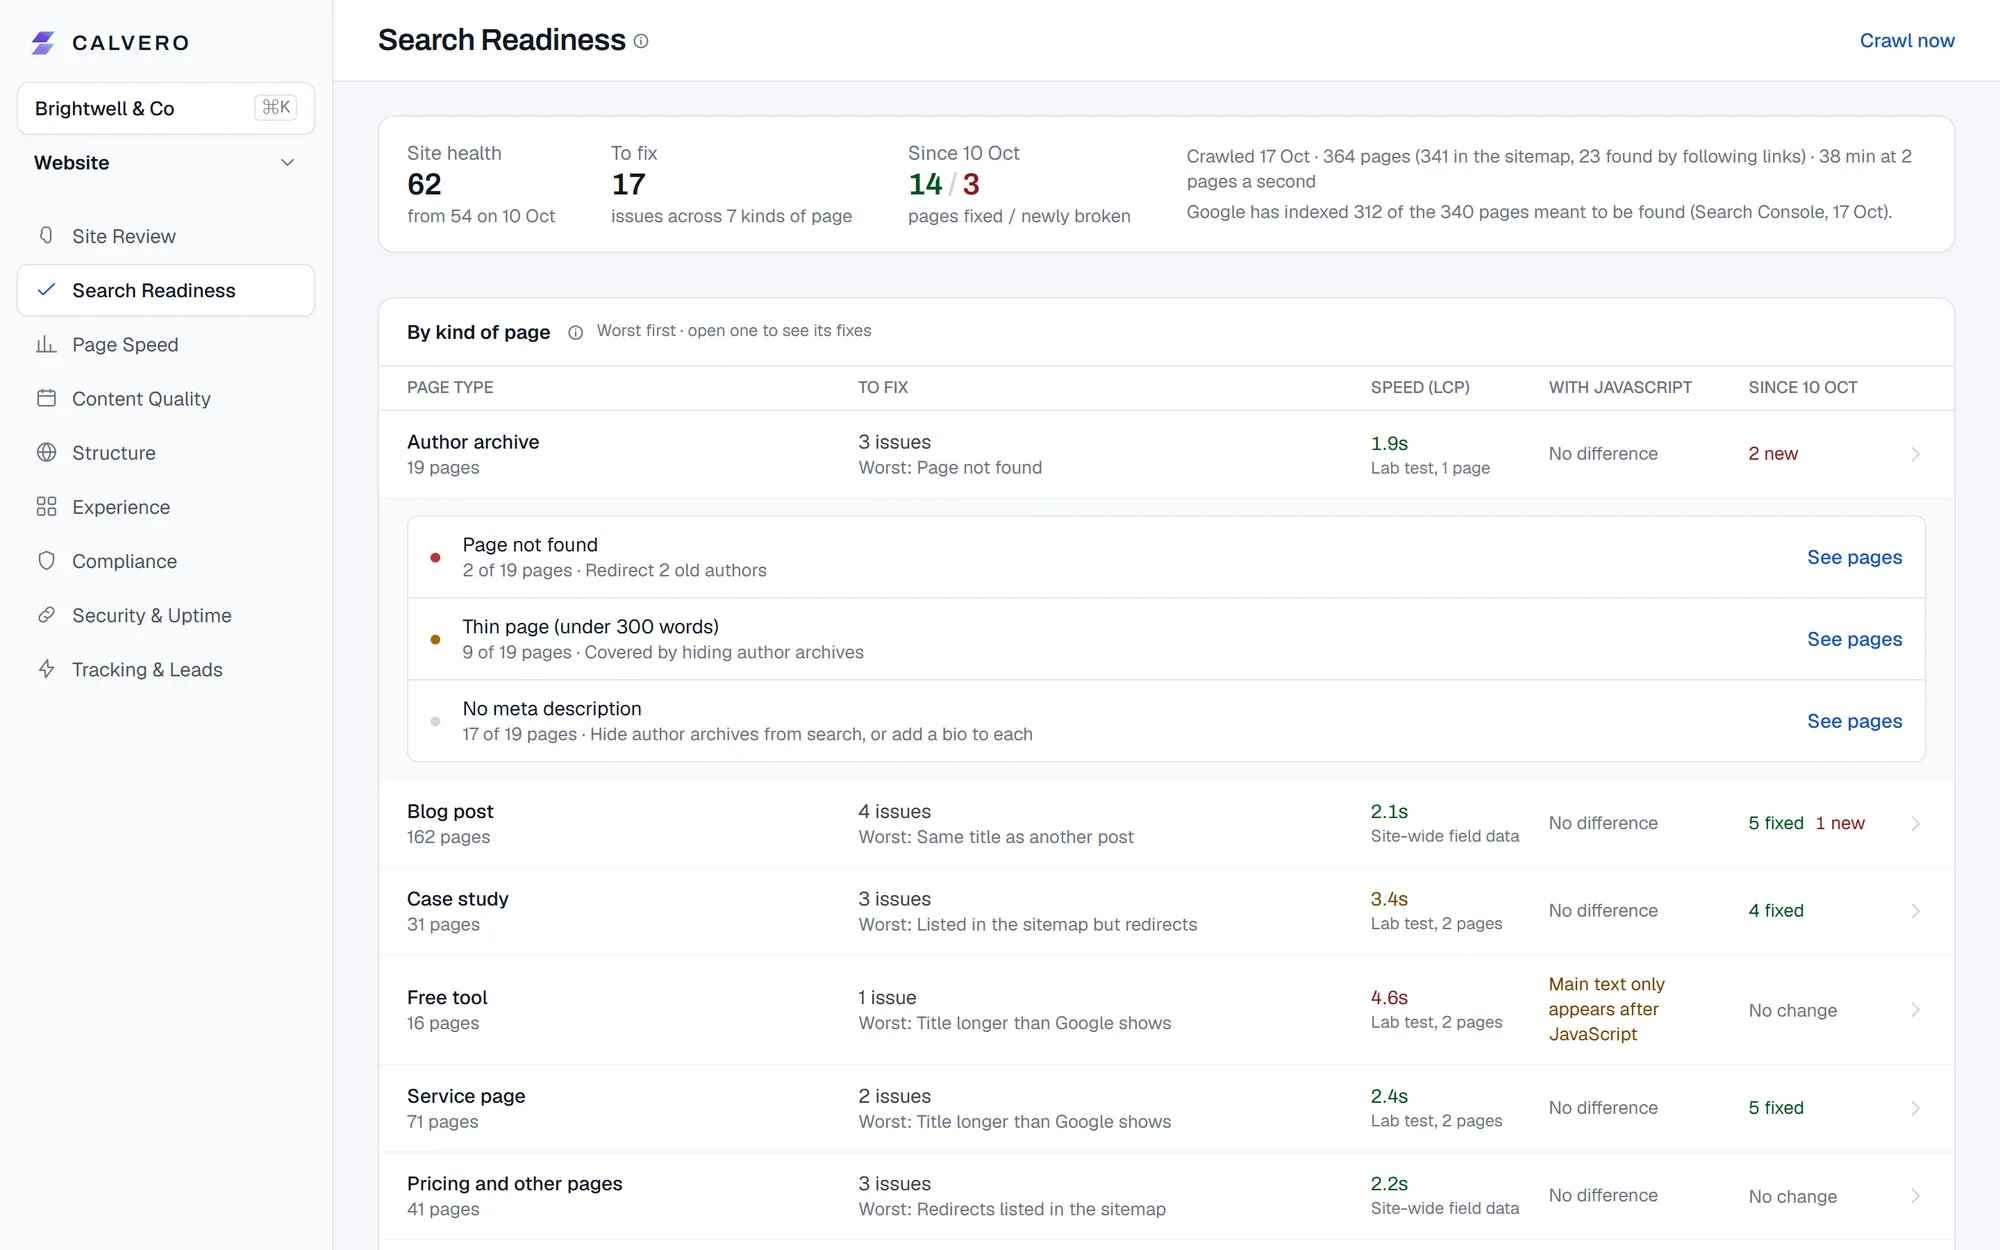
Task: Collapse the Website section chevron
Action: click(287, 163)
